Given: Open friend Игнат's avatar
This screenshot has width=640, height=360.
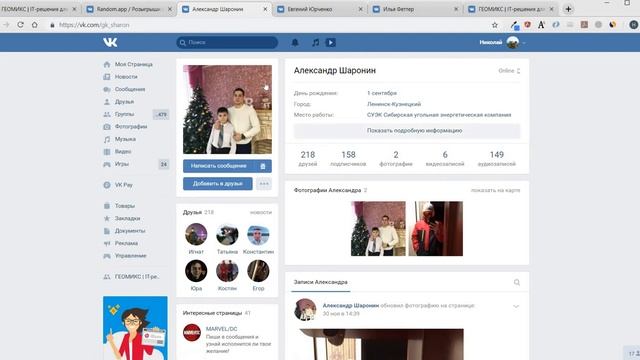Looking at the screenshot, I should click(x=196, y=234).
